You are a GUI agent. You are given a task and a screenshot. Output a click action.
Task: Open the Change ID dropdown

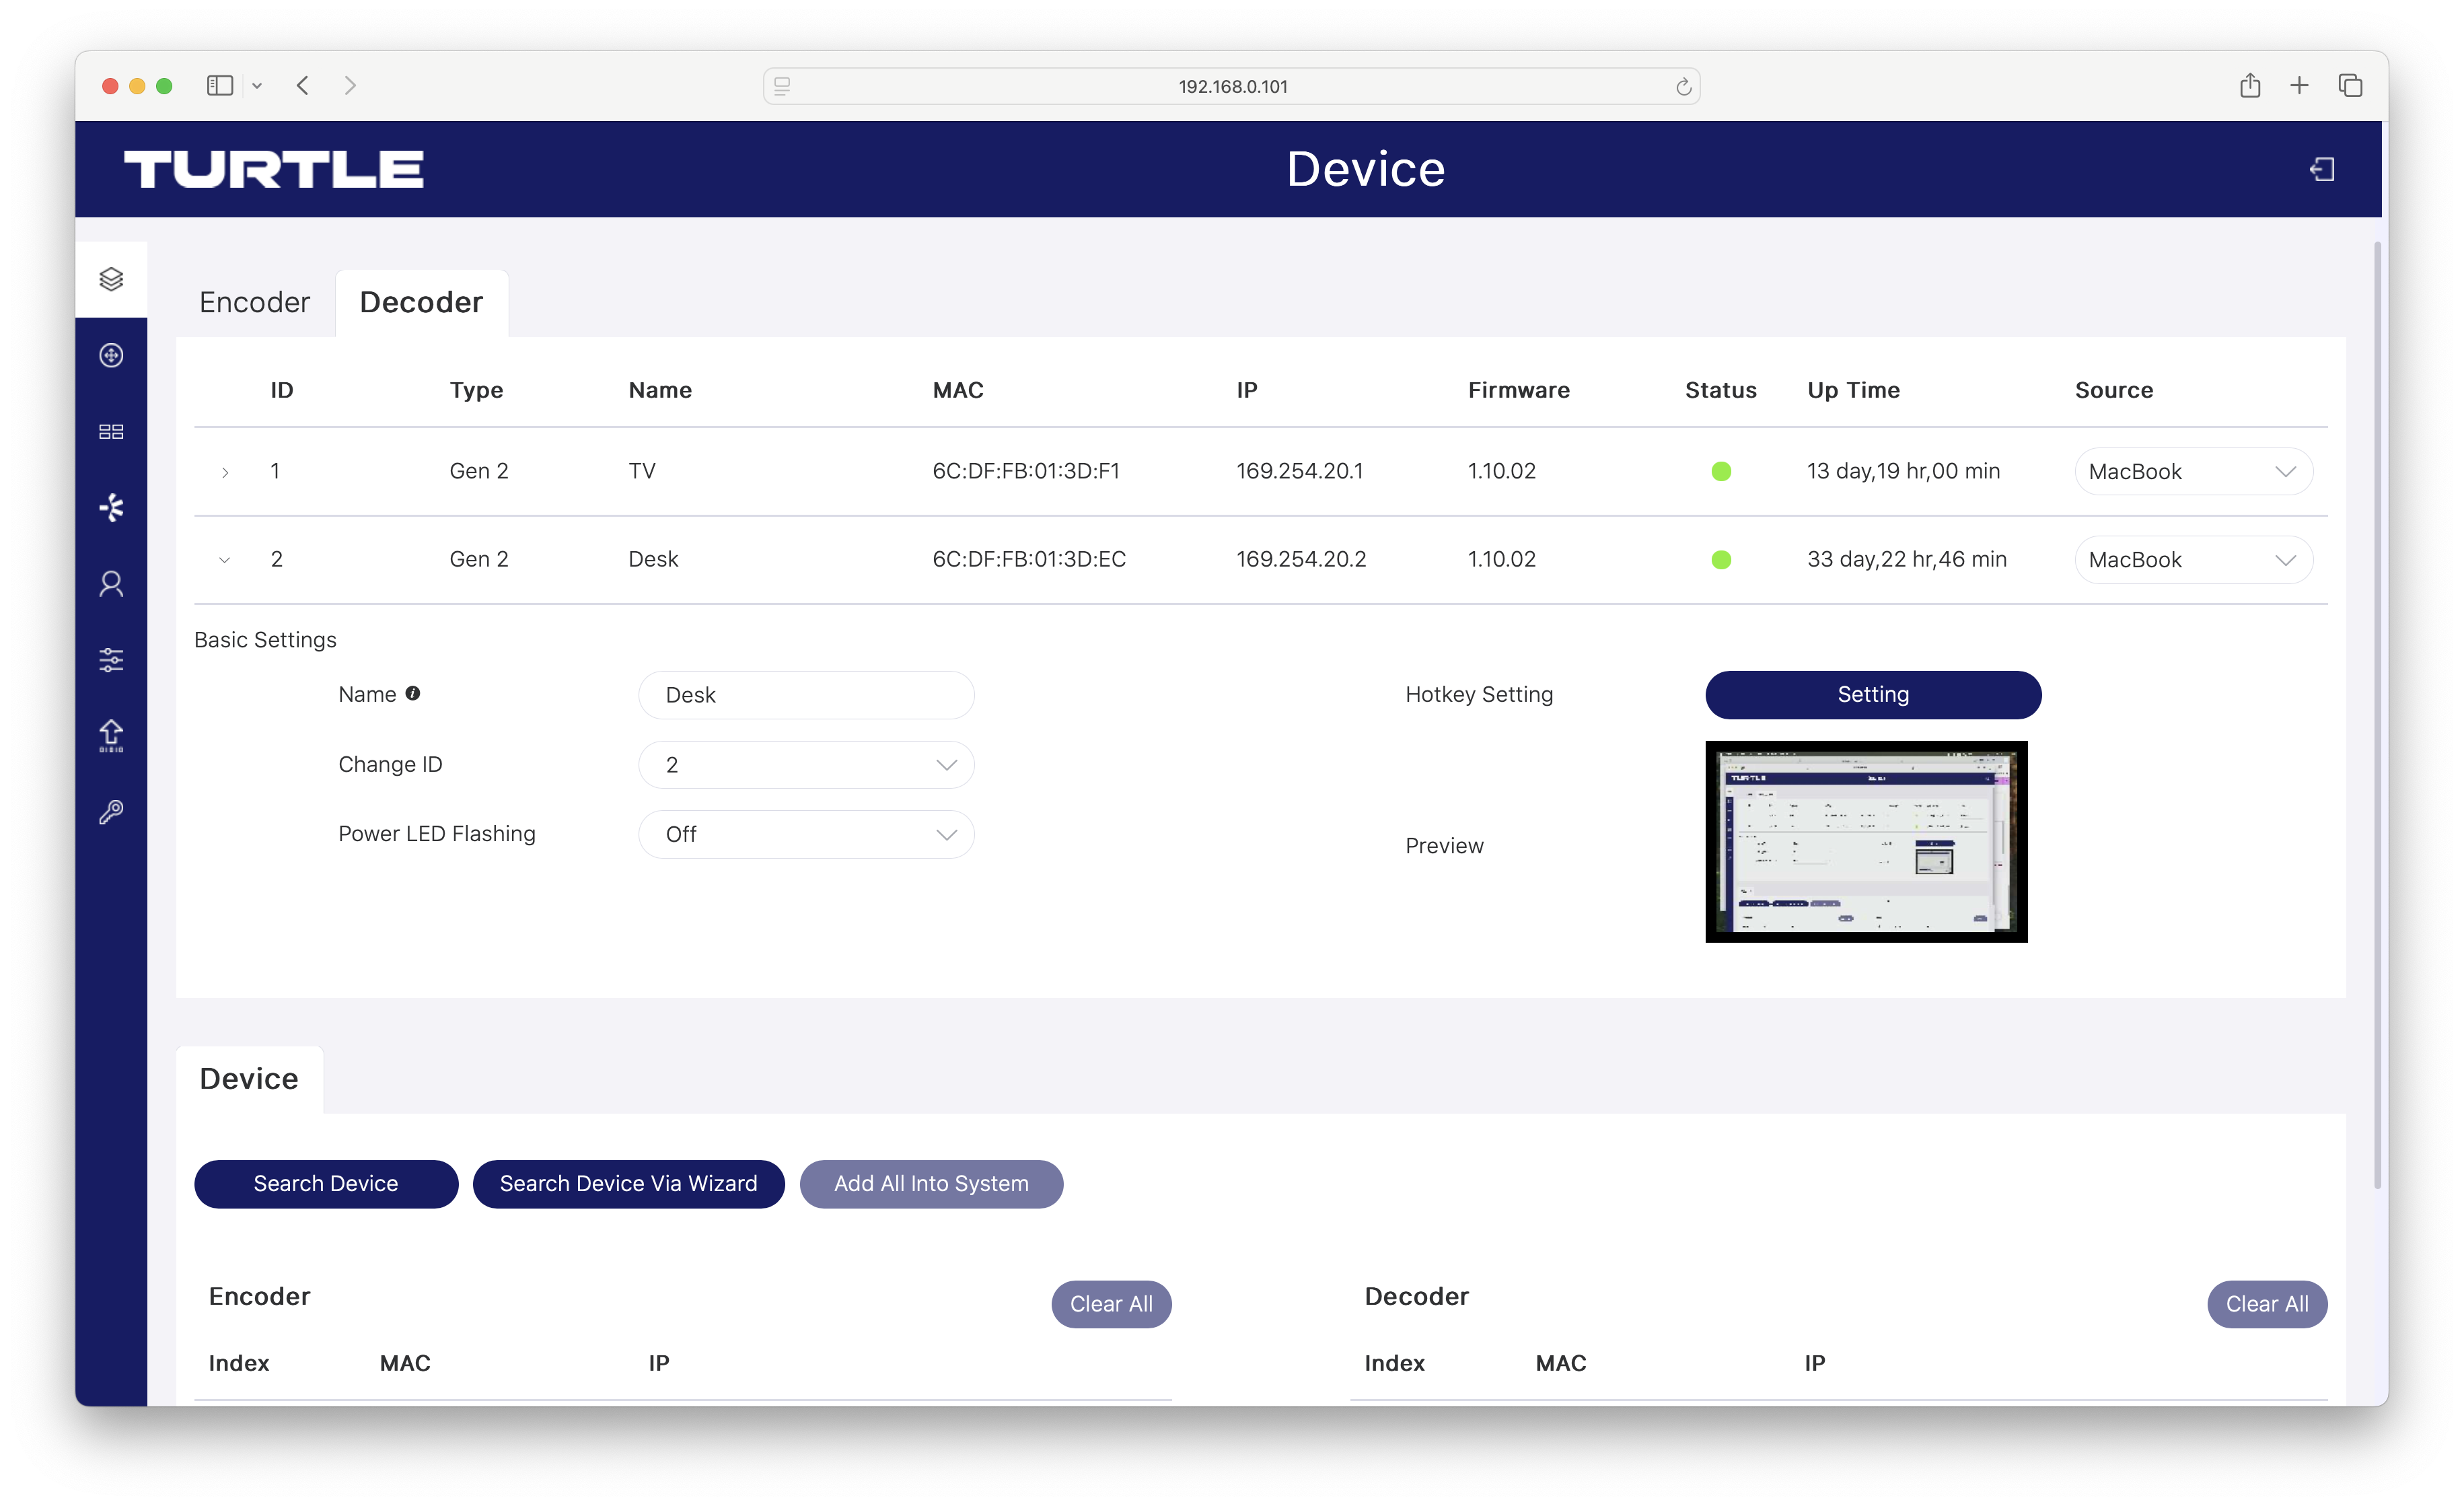(806, 765)
